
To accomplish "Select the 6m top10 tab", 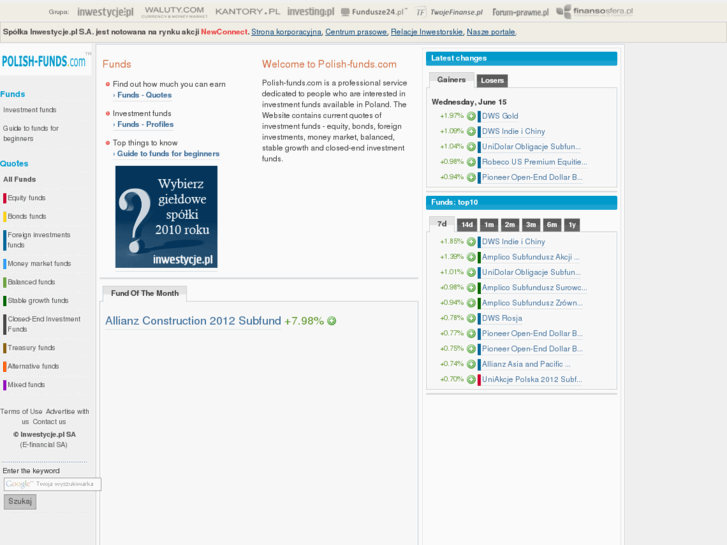I will click(552, 225).
